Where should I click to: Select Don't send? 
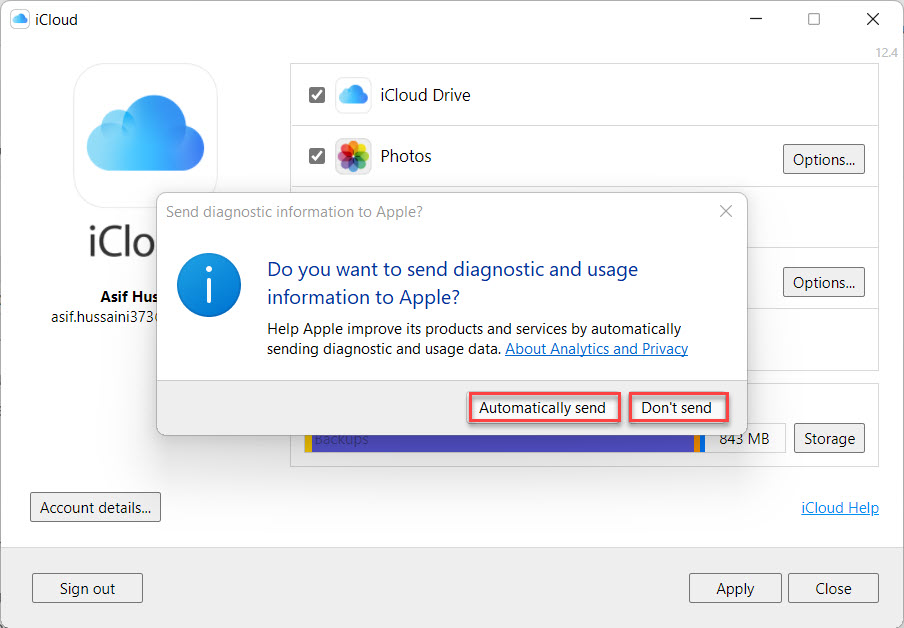point(677,408)
